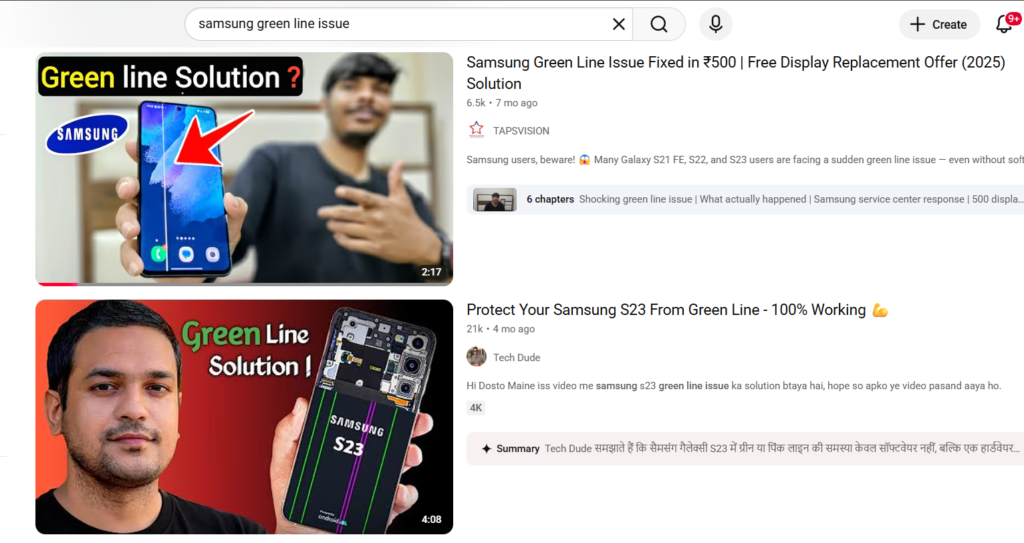Click the chapters preview thumbnail
This screenshot has height=543, width=1024.
[x=494, y=199]
